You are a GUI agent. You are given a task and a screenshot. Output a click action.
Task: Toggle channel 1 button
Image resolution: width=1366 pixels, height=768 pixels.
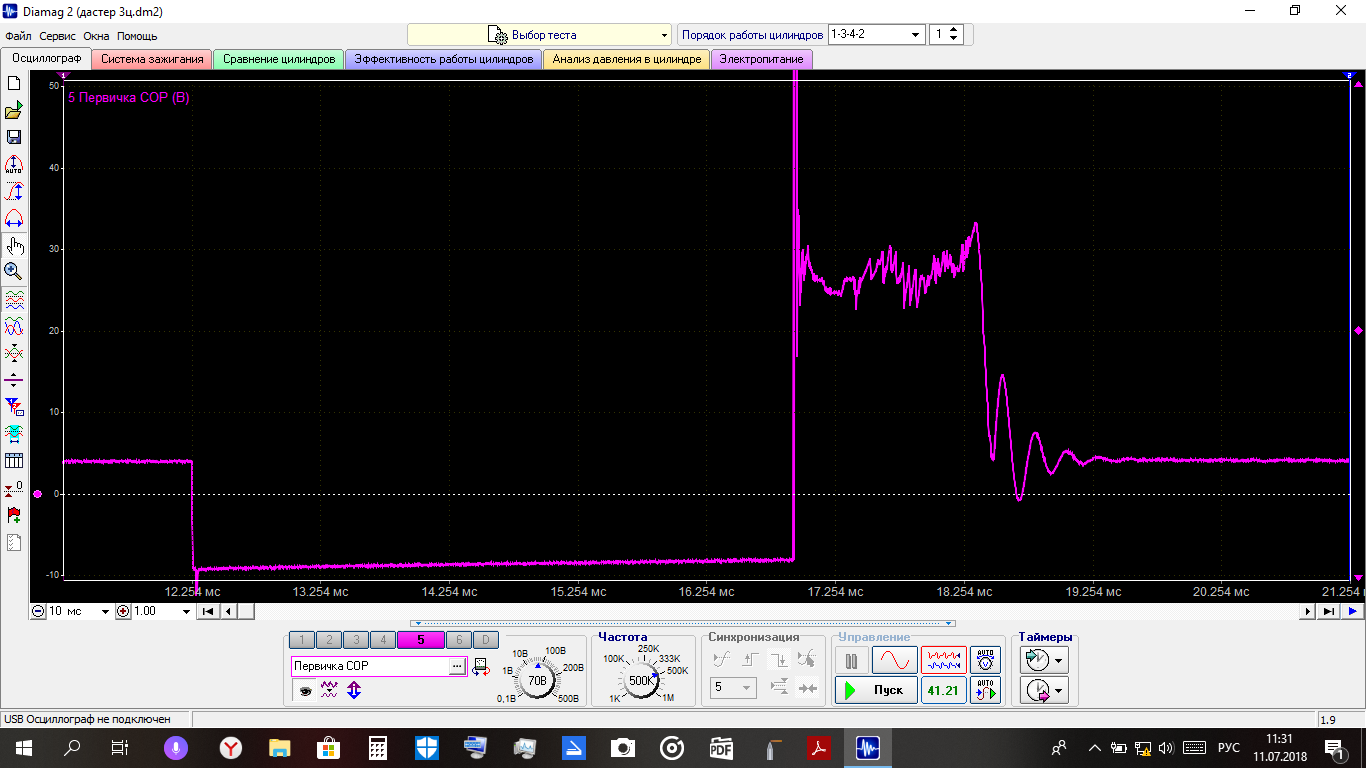pos(303,640)
